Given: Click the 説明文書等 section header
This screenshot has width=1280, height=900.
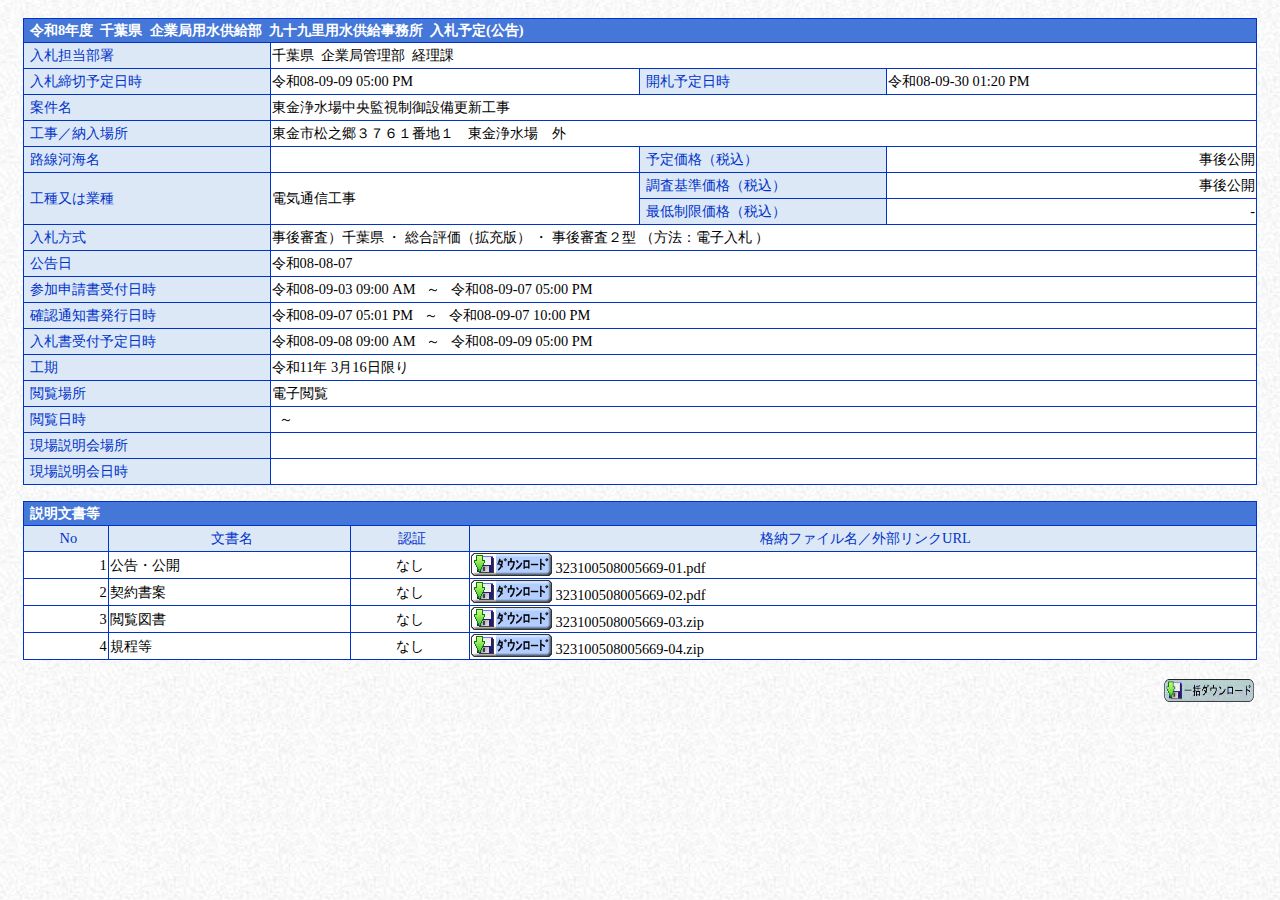Looking at the screenshot, I should (640, 513).
